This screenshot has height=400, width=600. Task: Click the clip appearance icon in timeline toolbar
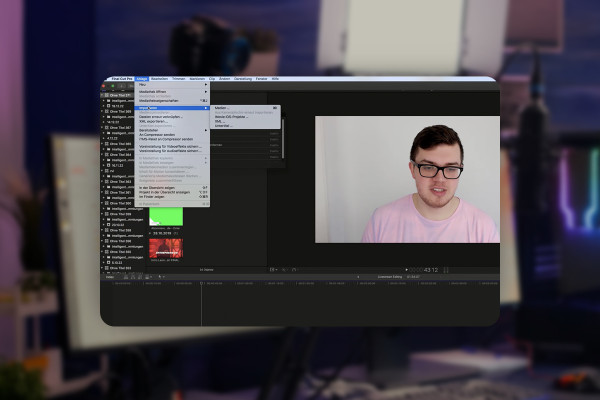coord(147,277)
